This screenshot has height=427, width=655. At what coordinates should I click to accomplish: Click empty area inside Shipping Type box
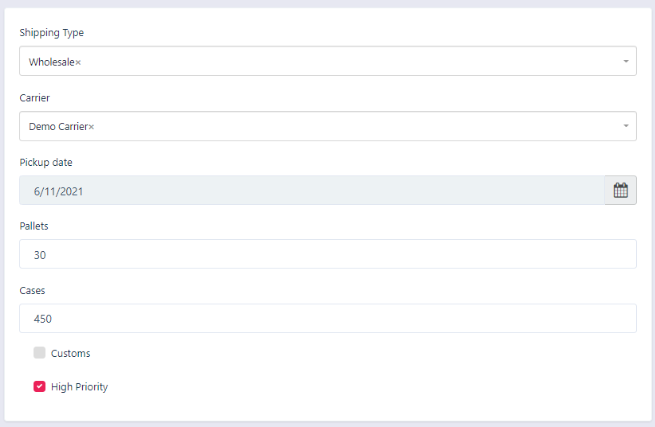(350, 62)
